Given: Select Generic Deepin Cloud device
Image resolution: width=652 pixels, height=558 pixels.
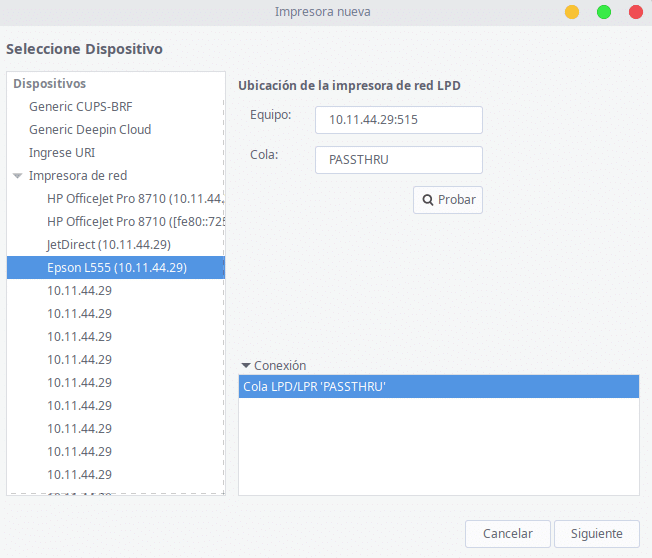Looking at the screenshot, I should 90,130.
